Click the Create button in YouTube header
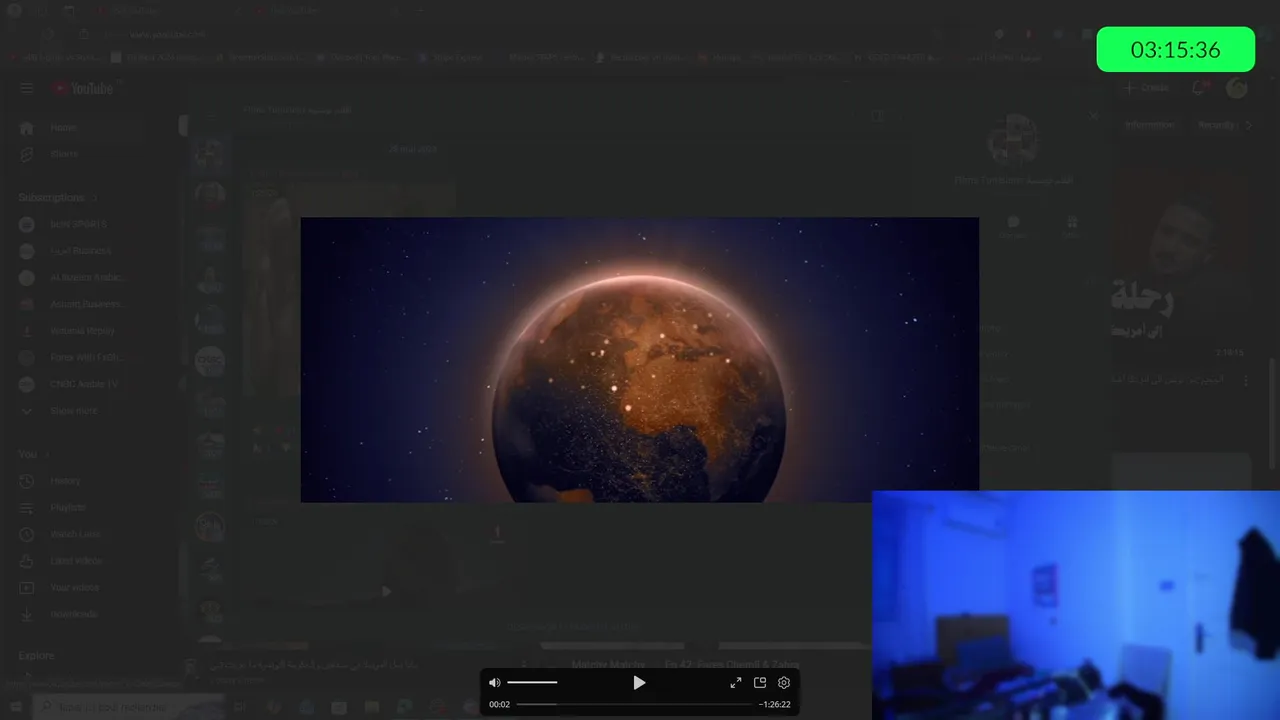Image resolution: width=1280 pixels, height=720 pixels. pyautogui.click(x=1145, y=88)
